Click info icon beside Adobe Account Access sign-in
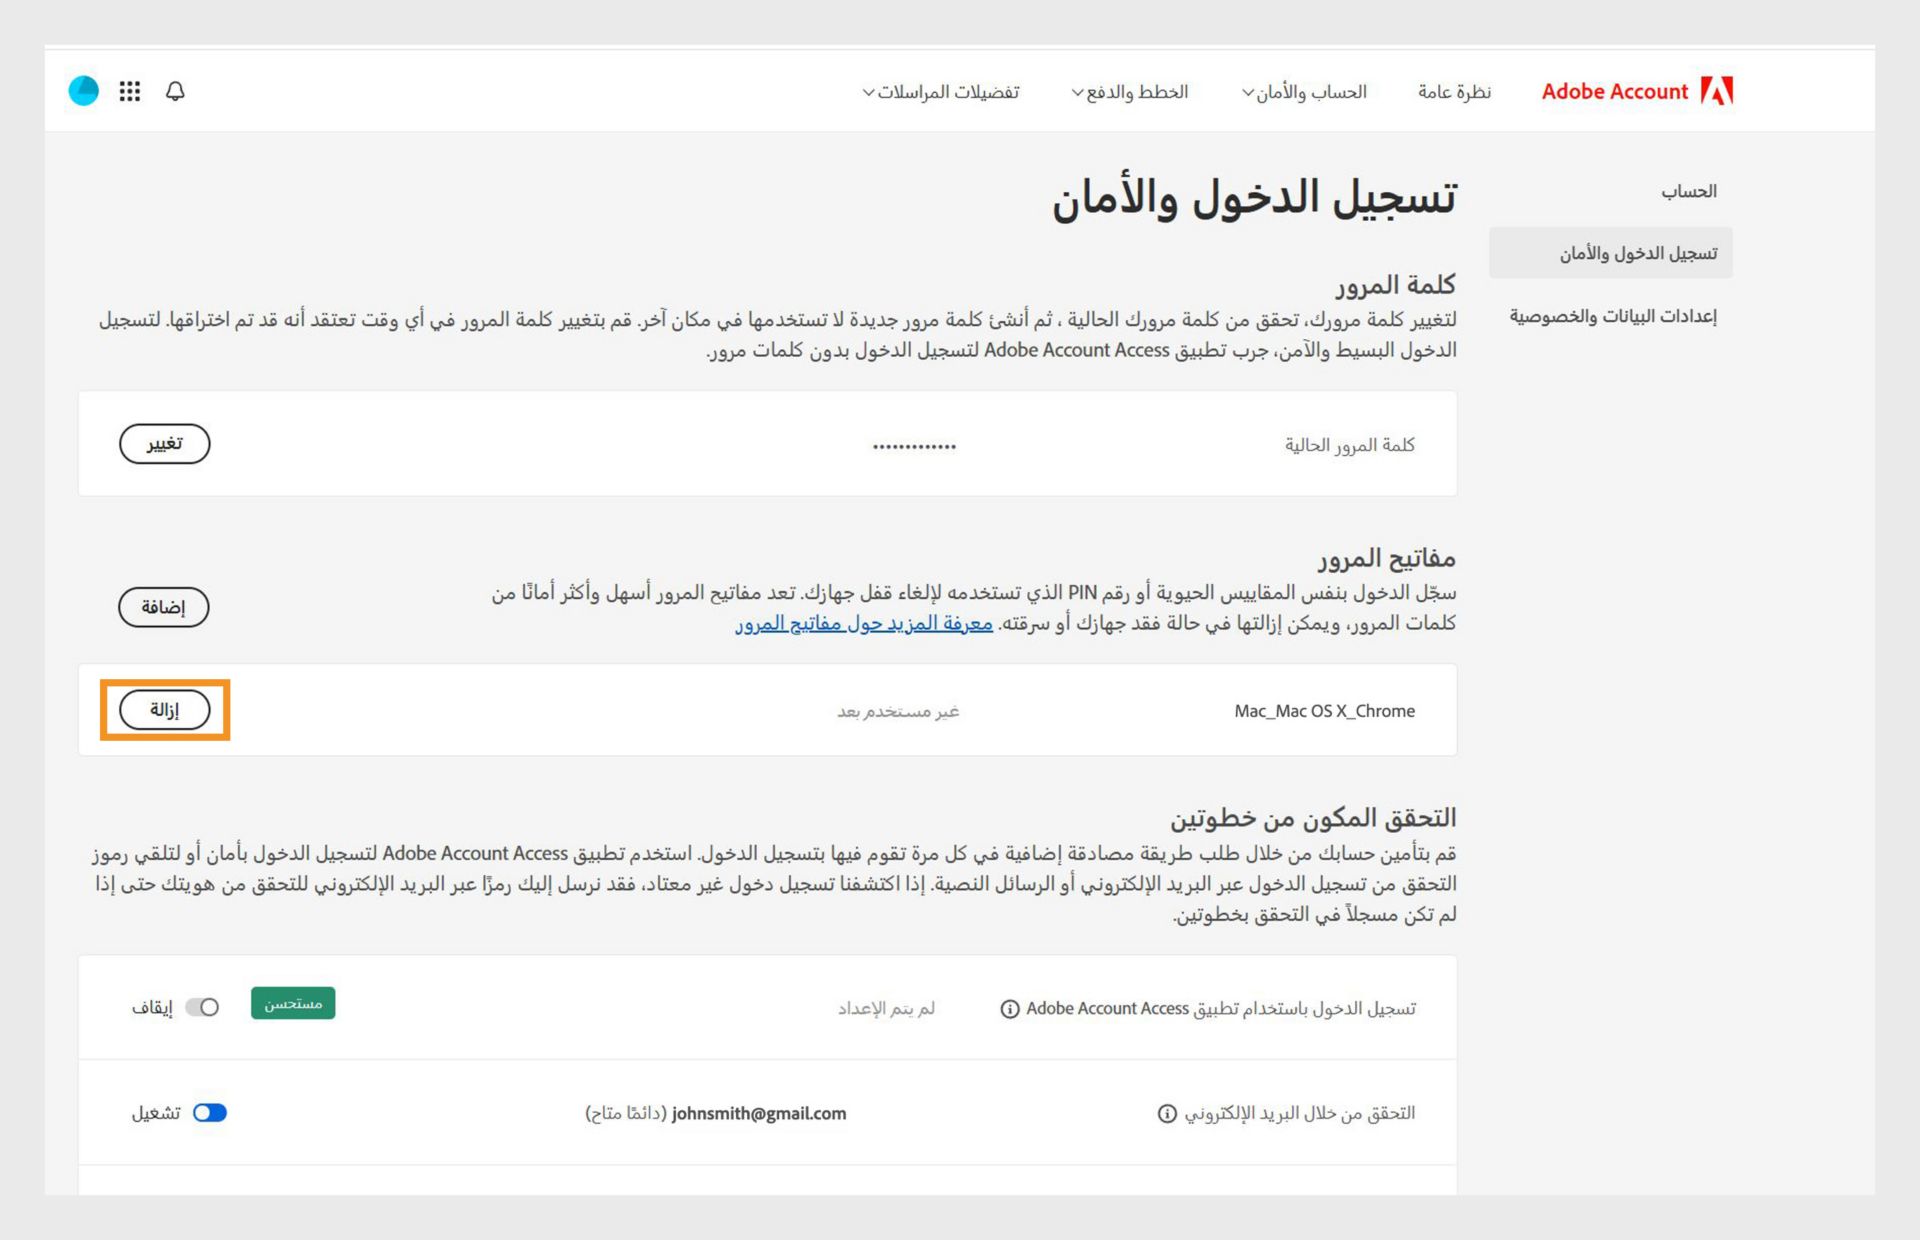The image size is (1920, 1240). pos(1010,1009)
